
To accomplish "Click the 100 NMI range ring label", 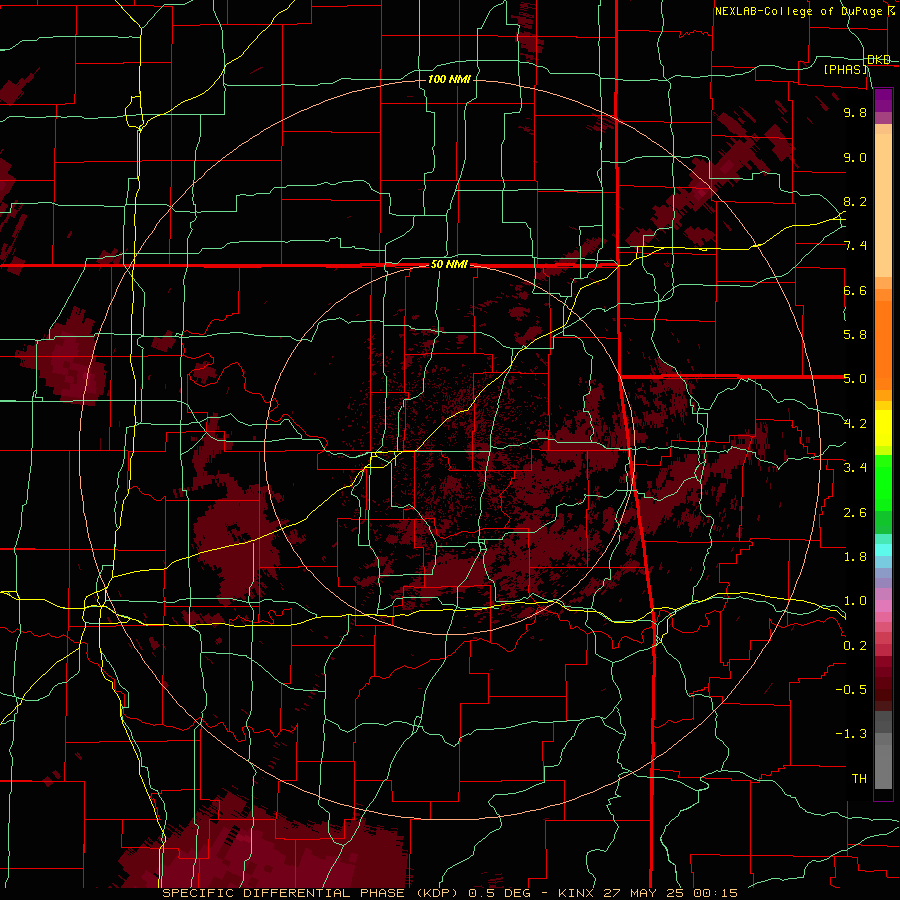I will pos(449,79).
